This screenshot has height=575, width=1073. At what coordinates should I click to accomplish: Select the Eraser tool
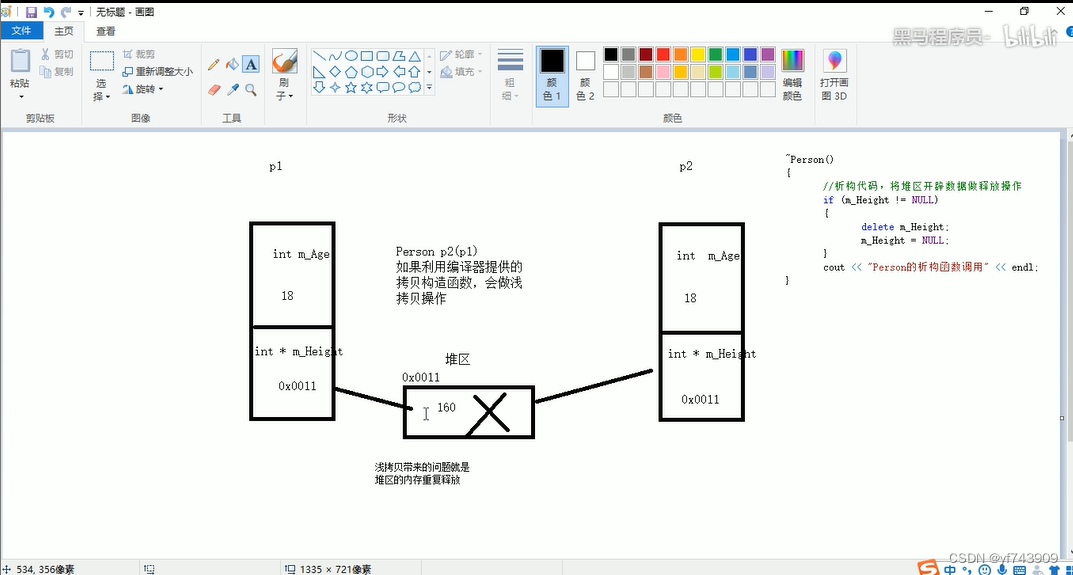point(213,89)
